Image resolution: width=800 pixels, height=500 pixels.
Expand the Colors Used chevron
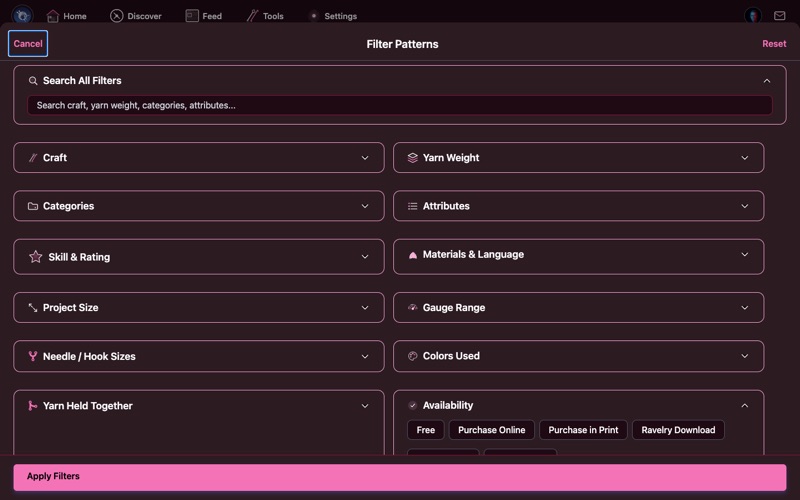click(745, 356)
